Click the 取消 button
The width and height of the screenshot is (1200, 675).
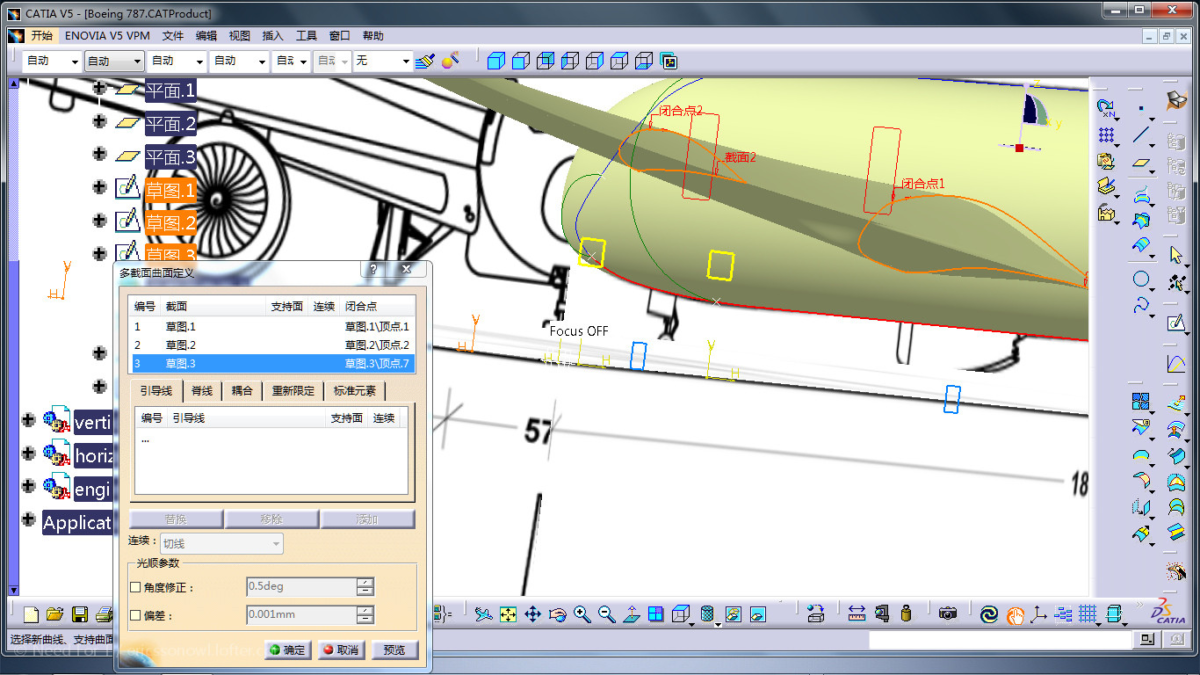point(342,650)
